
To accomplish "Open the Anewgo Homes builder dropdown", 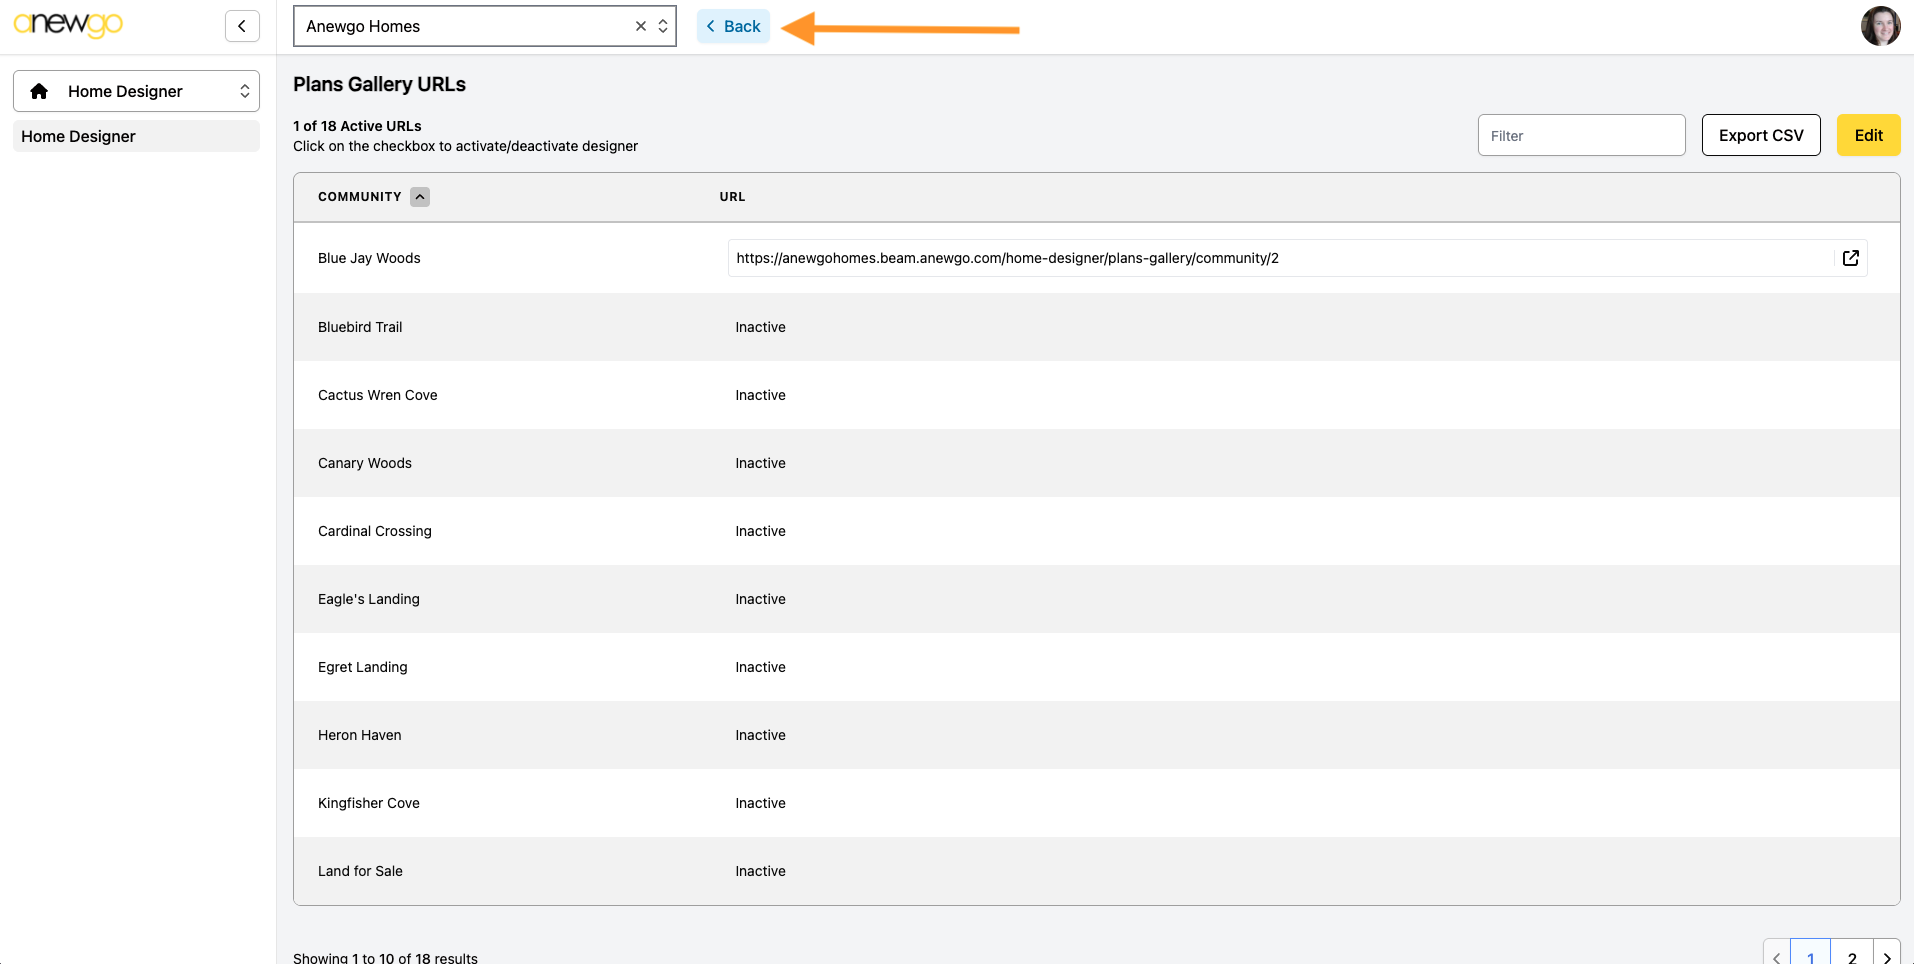I will [663, 26].
